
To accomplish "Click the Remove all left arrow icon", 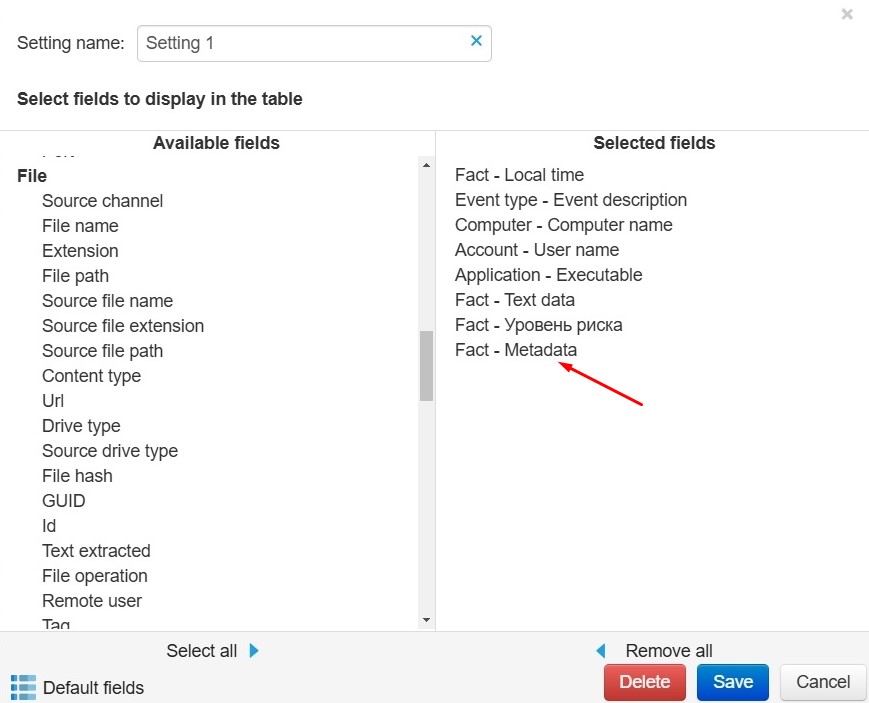I will click(x=601, y=651).
